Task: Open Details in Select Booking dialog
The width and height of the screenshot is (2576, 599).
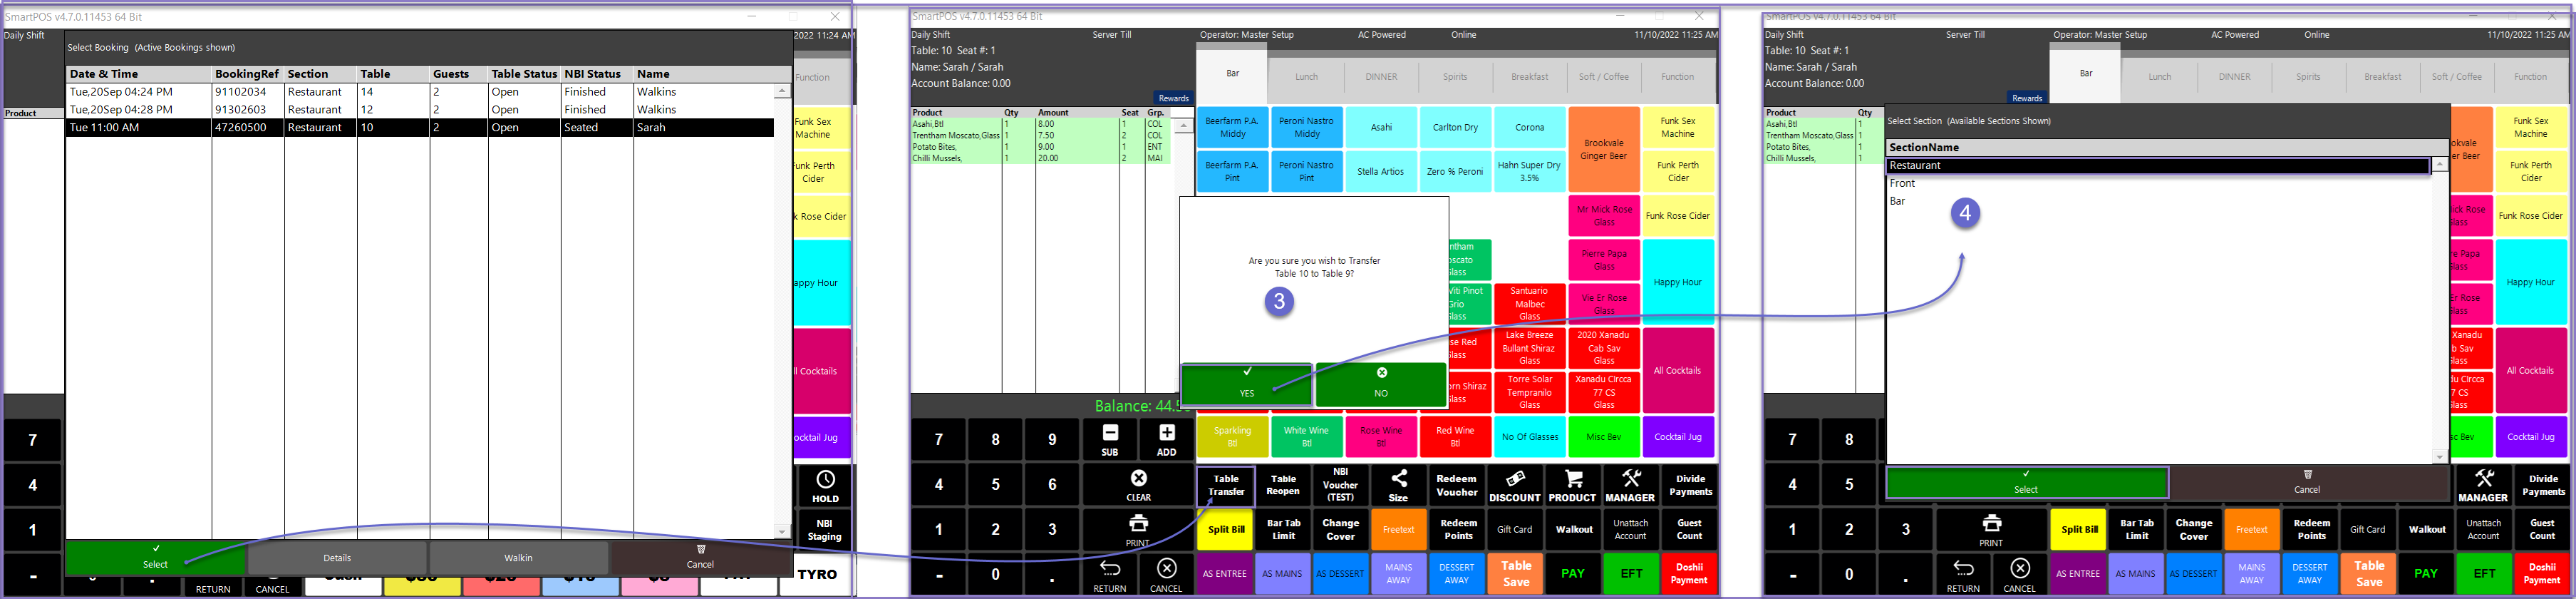Action: (x=337, y=558)
